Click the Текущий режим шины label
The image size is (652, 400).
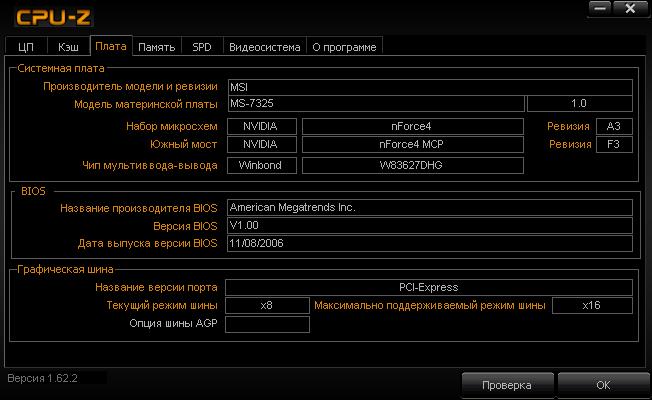(162, 305)
